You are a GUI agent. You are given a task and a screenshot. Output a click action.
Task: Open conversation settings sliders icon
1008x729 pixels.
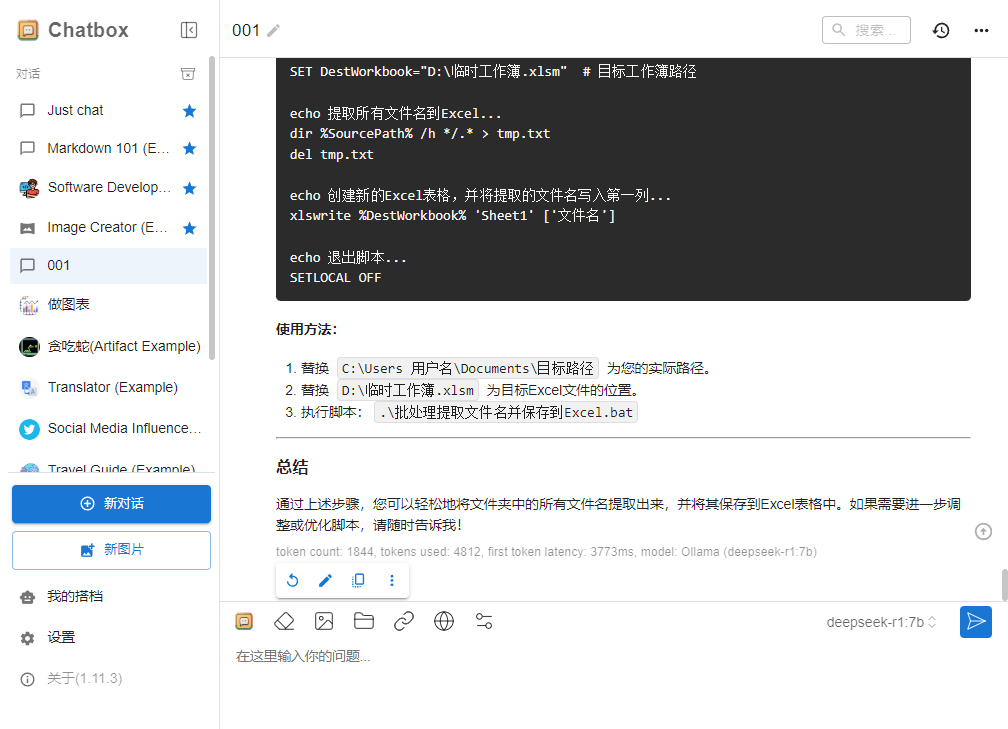(x=484, y=622)
